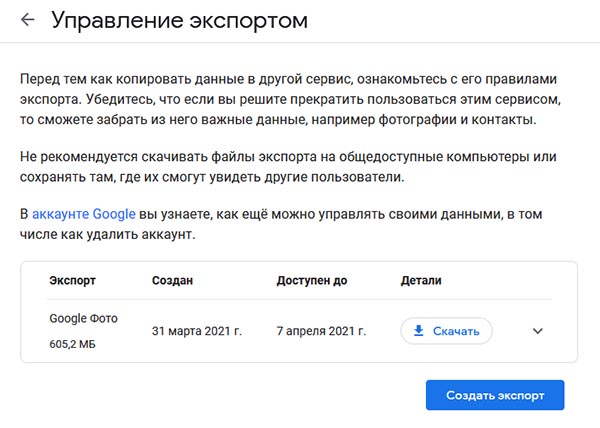Open the аккаунте Google link
The image size is (600, 428).
point(84,214)
